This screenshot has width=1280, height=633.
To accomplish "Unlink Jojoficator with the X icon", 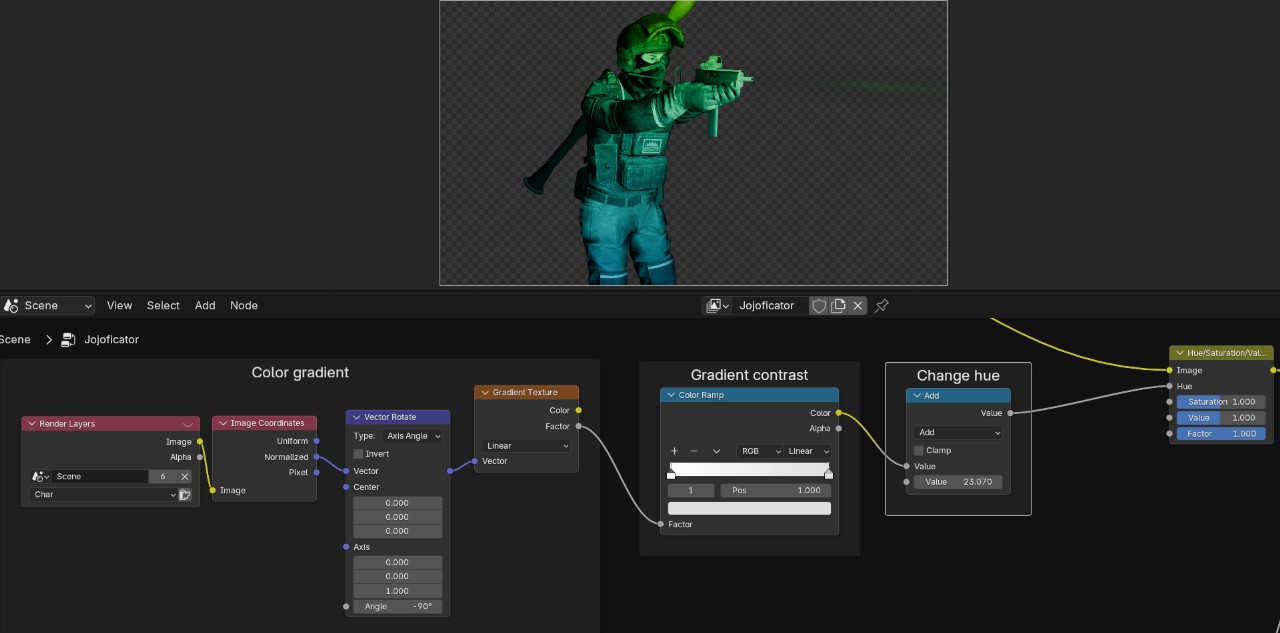I will (858, 306).
